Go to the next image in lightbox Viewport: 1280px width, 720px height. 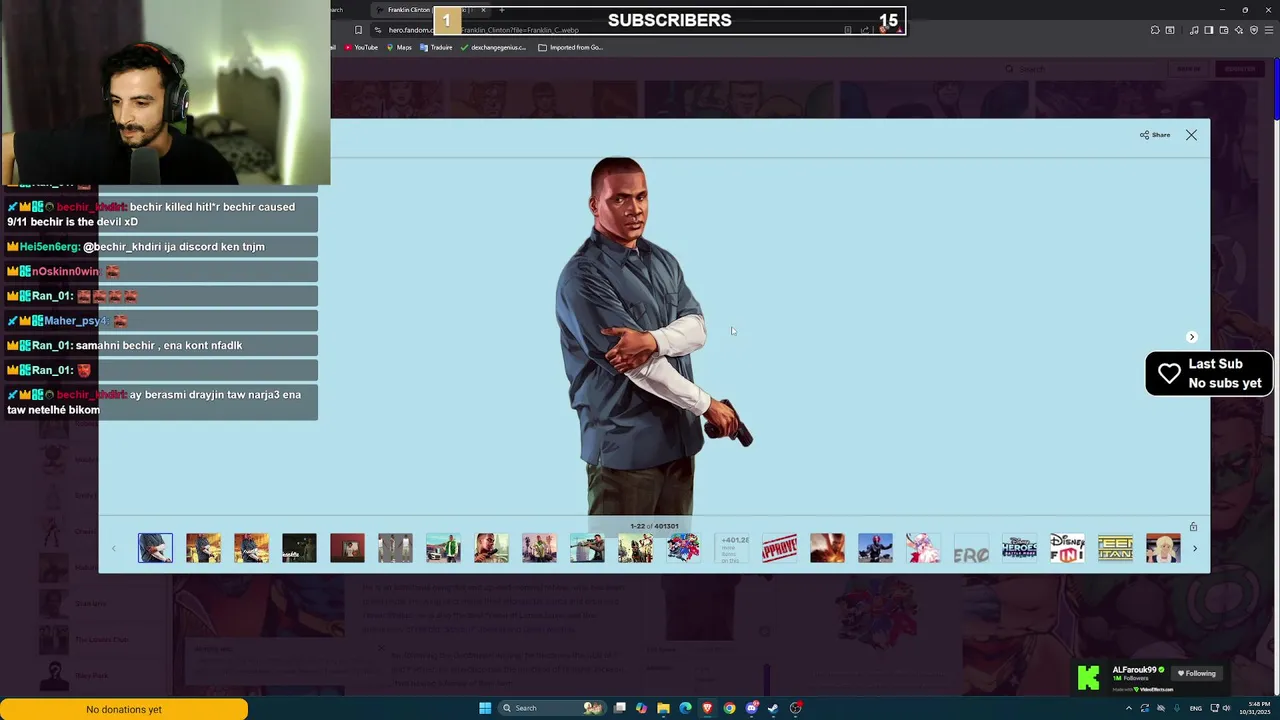(1191, 337)
